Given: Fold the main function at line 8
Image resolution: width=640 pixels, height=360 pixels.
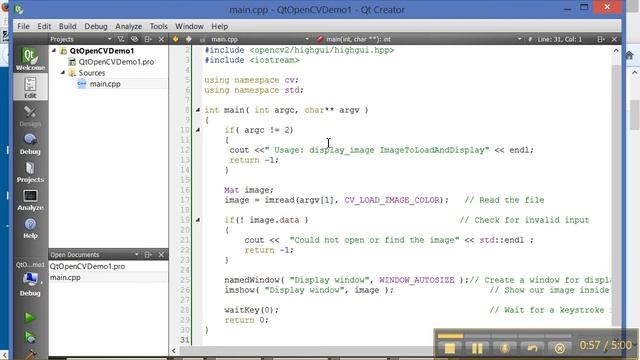Looking at the screenshot, I should pos(198,110).
